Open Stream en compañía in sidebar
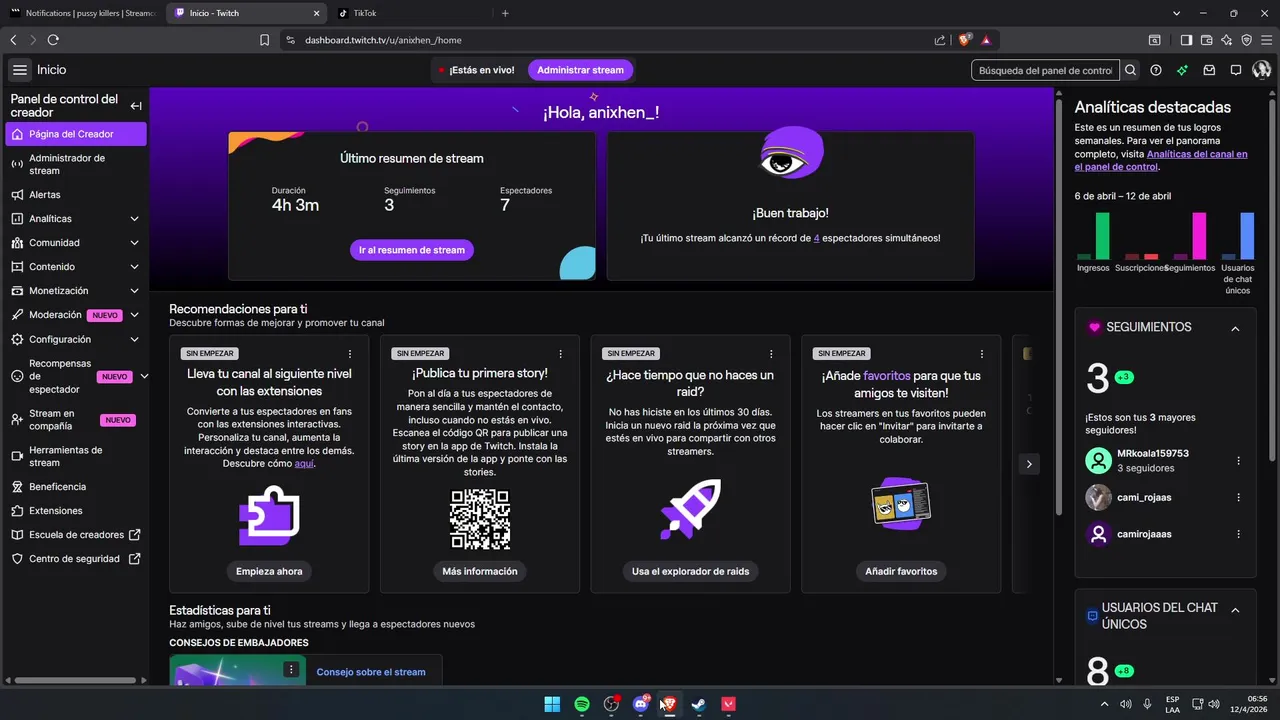 76,420
